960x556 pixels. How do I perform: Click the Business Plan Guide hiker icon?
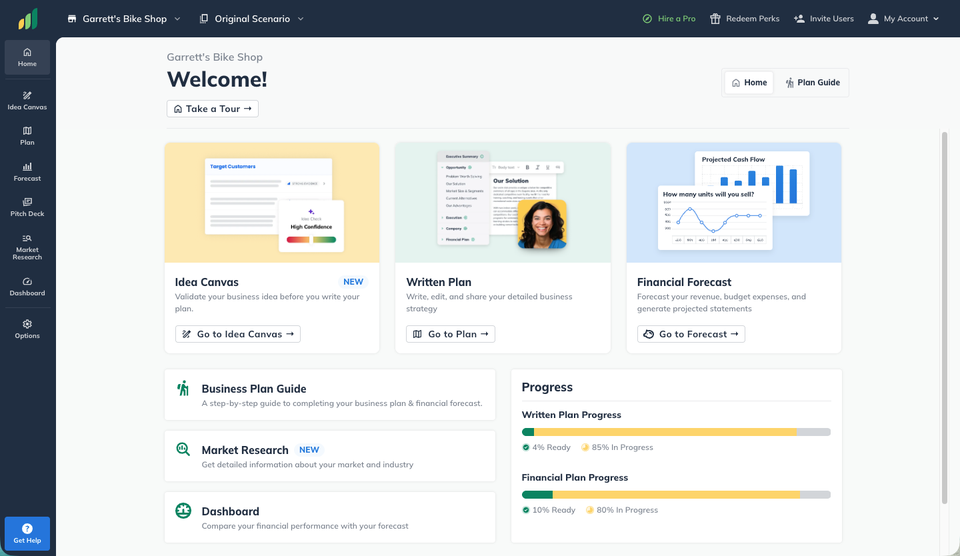pos(183,388)
